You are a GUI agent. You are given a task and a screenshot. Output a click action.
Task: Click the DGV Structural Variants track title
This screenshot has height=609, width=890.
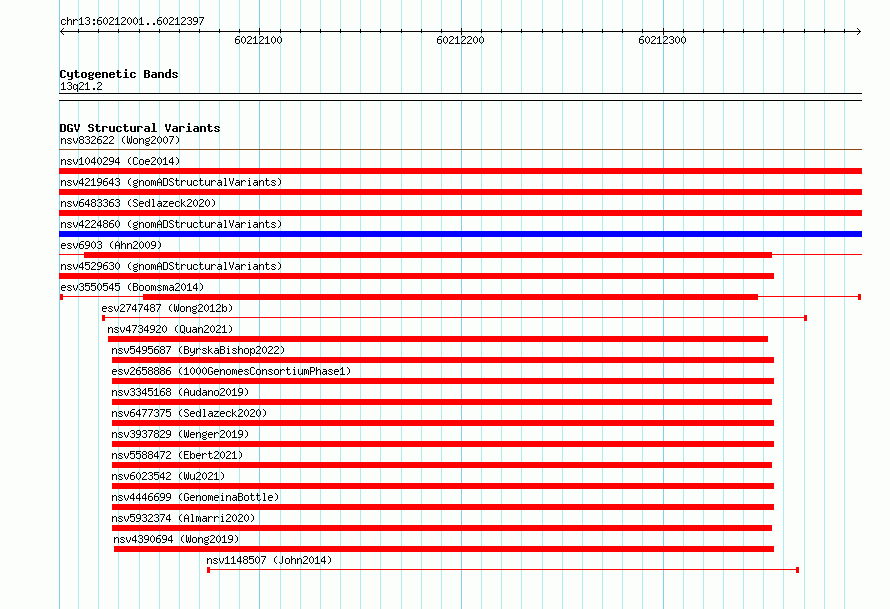[x=140, y=128]
